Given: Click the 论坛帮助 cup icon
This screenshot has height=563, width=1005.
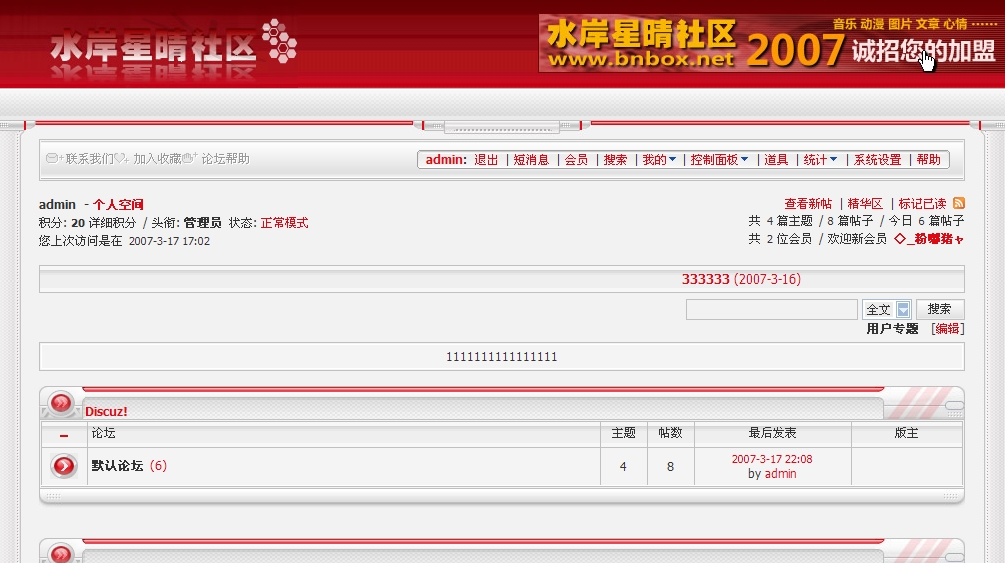Looking at the screenshot, I should pyautogui.click(x=189, y=158).
